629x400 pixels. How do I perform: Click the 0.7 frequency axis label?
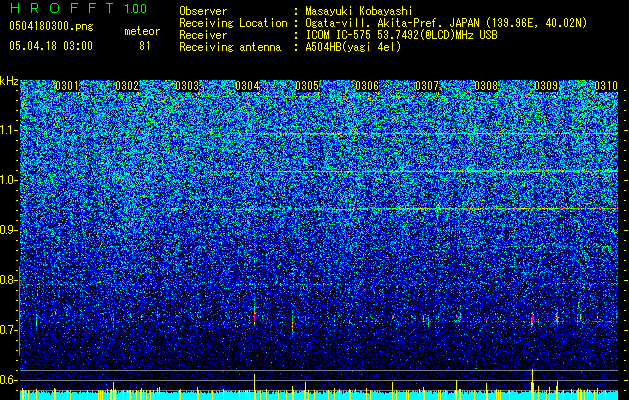coord(9,330)
